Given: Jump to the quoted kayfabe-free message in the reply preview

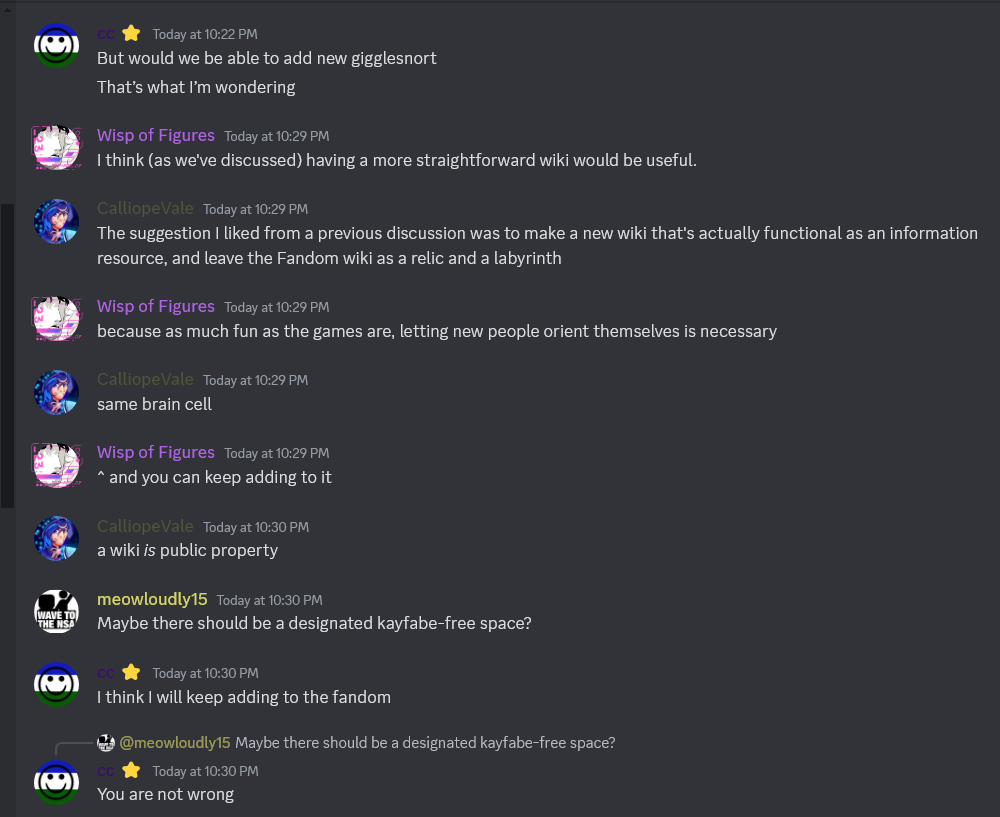Looking at the screenshot, I should 425,742.
